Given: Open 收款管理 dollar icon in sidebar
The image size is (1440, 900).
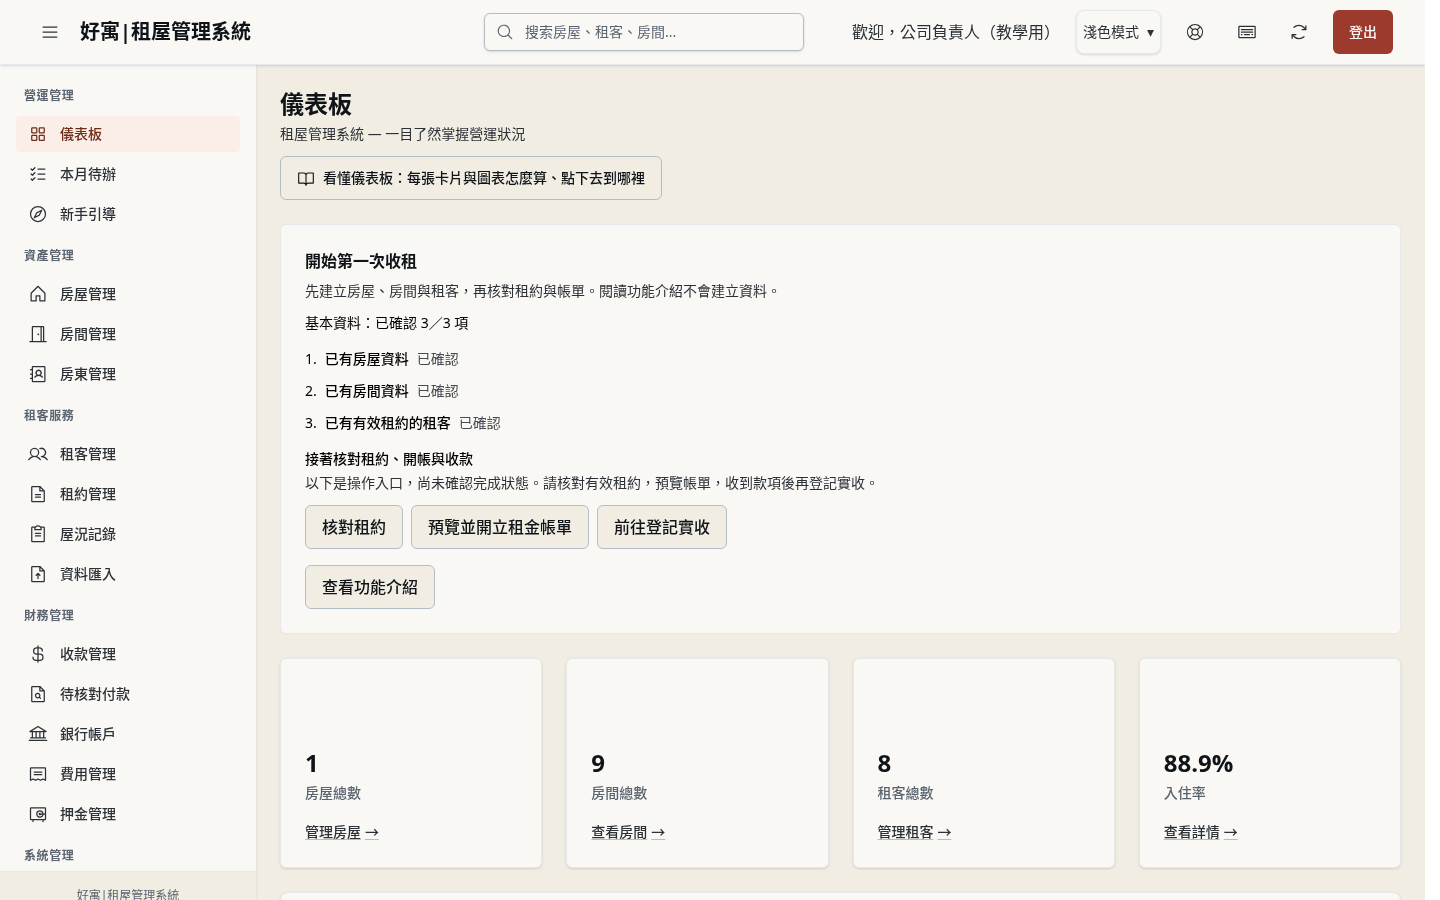Looking at the screenshot, I should coord(38,654).
